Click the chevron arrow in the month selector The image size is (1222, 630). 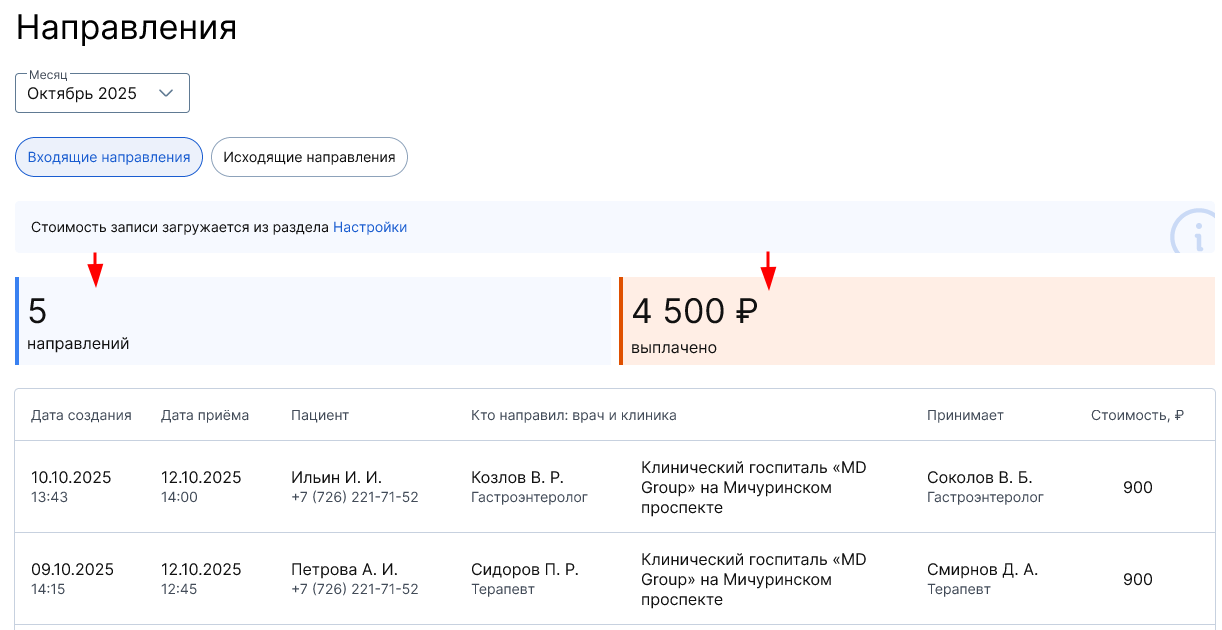(x=166, y=93)
